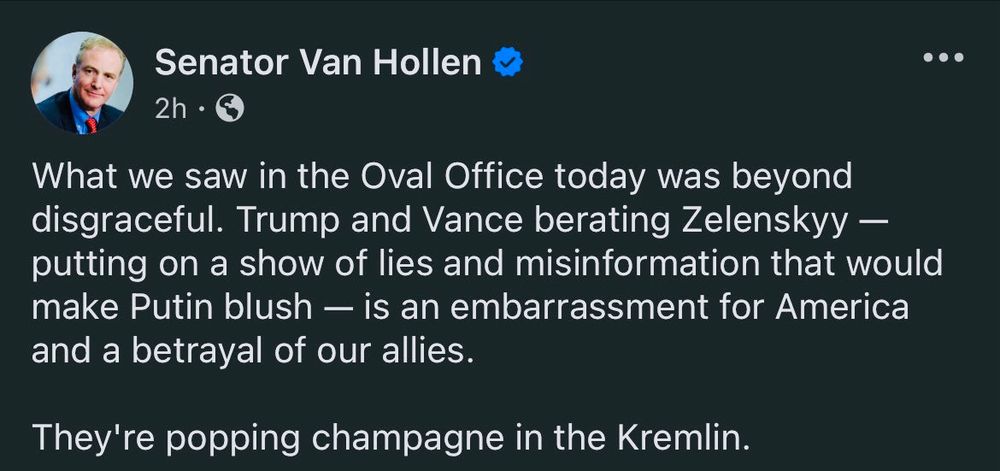Open Senator Van Hollen's profile picture
Viewport: 1000px width, 471px height.
[82, 83]
